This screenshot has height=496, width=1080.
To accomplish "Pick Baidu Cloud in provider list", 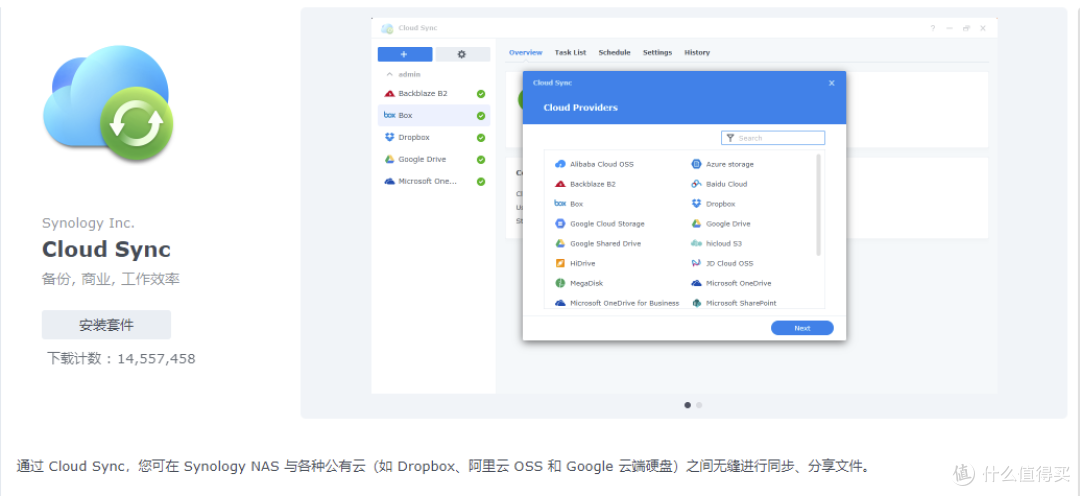I will click(x=726, y=184).
